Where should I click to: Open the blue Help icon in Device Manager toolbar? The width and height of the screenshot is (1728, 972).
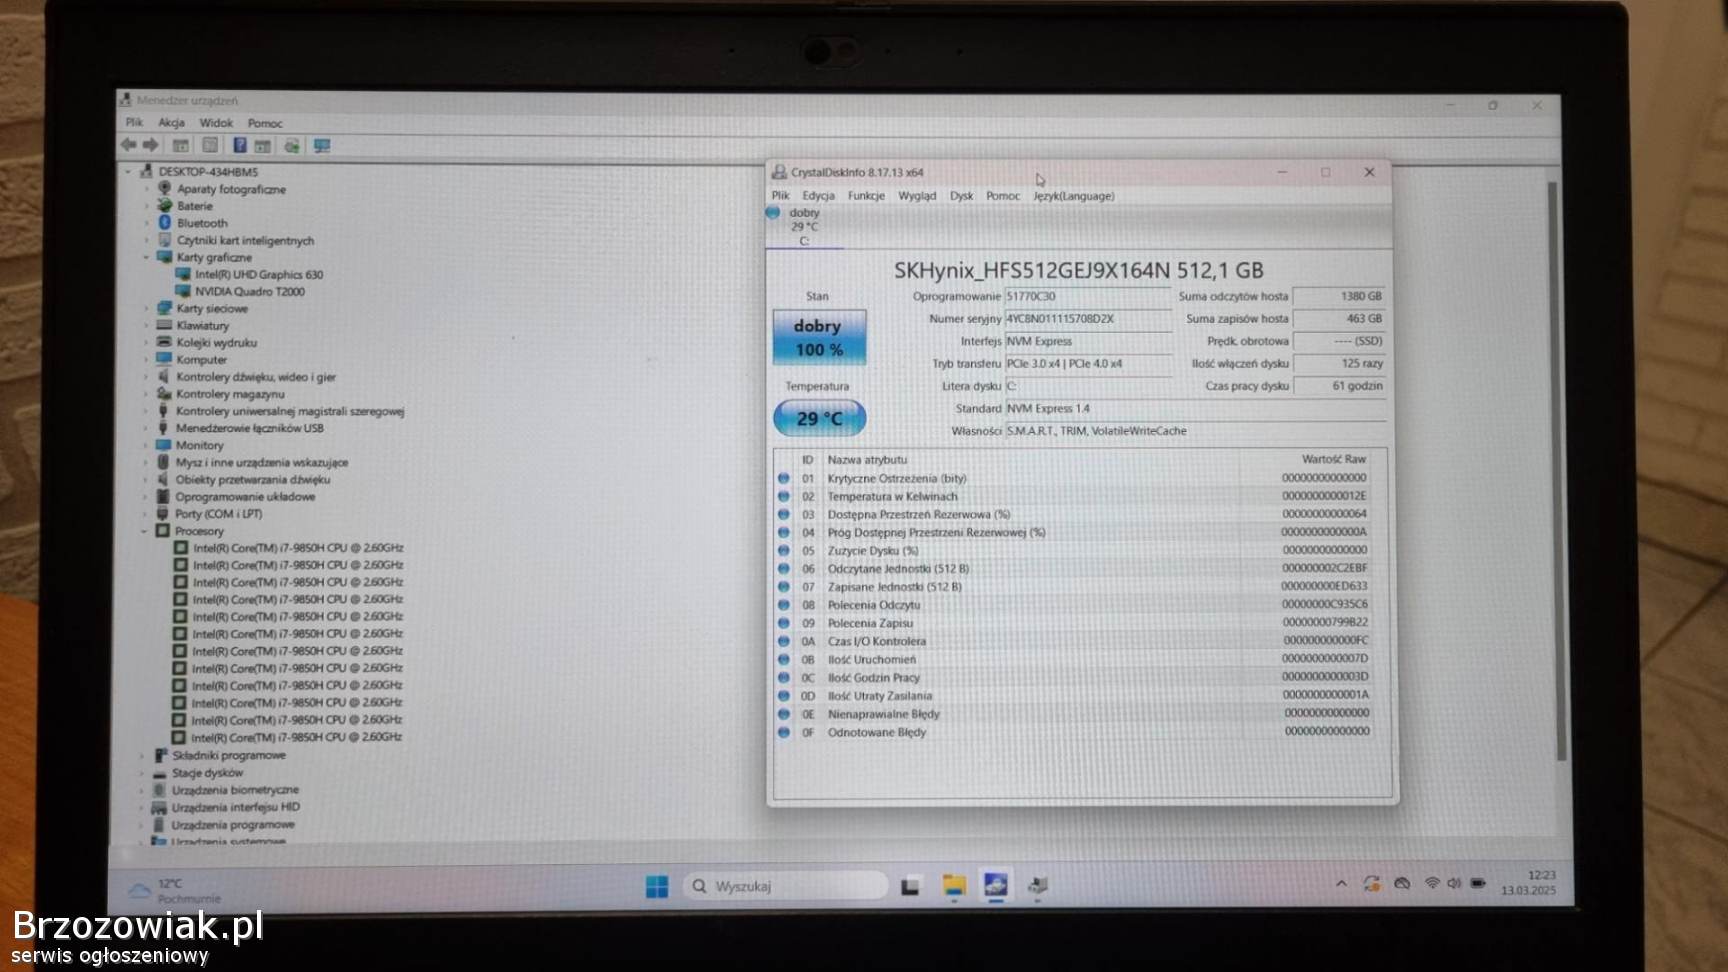240,145
